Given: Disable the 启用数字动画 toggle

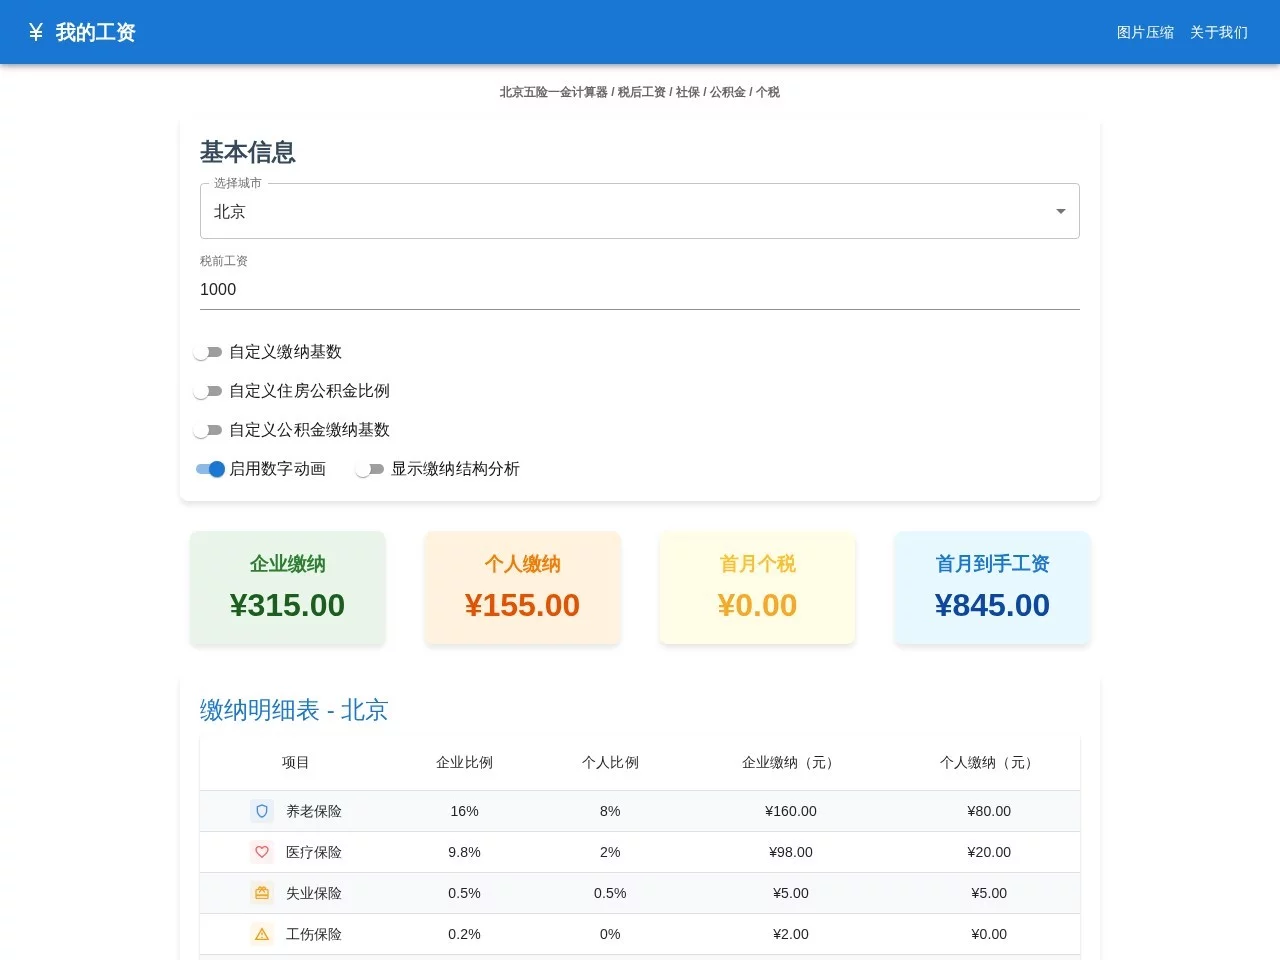Looking at the screenshot, I should [211, 469].
